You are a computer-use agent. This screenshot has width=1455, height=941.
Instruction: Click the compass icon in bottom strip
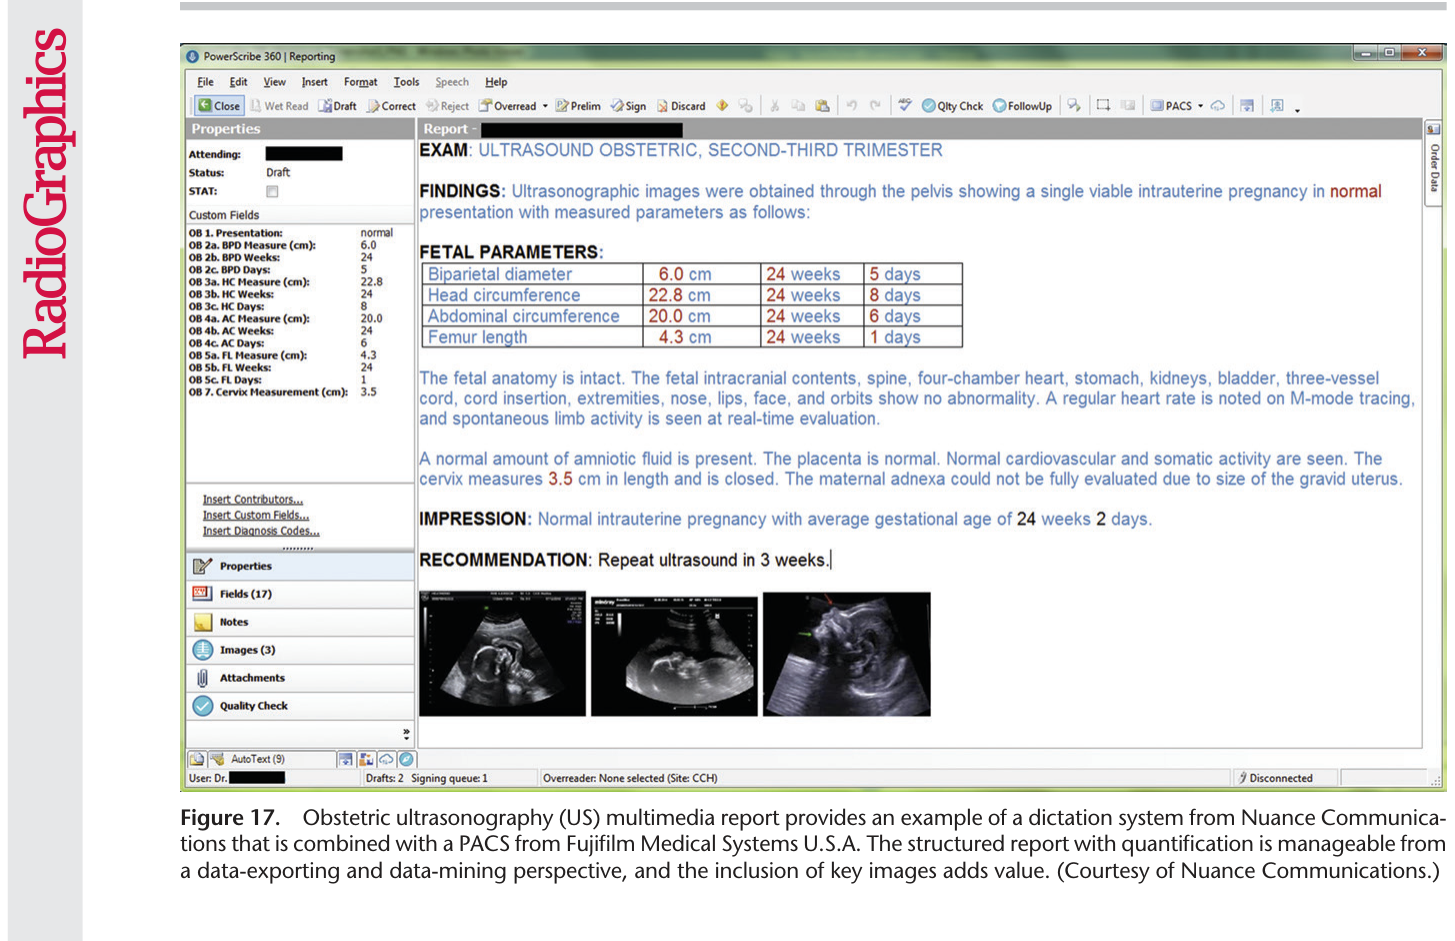pyautogui.click(x=406, y=759)
